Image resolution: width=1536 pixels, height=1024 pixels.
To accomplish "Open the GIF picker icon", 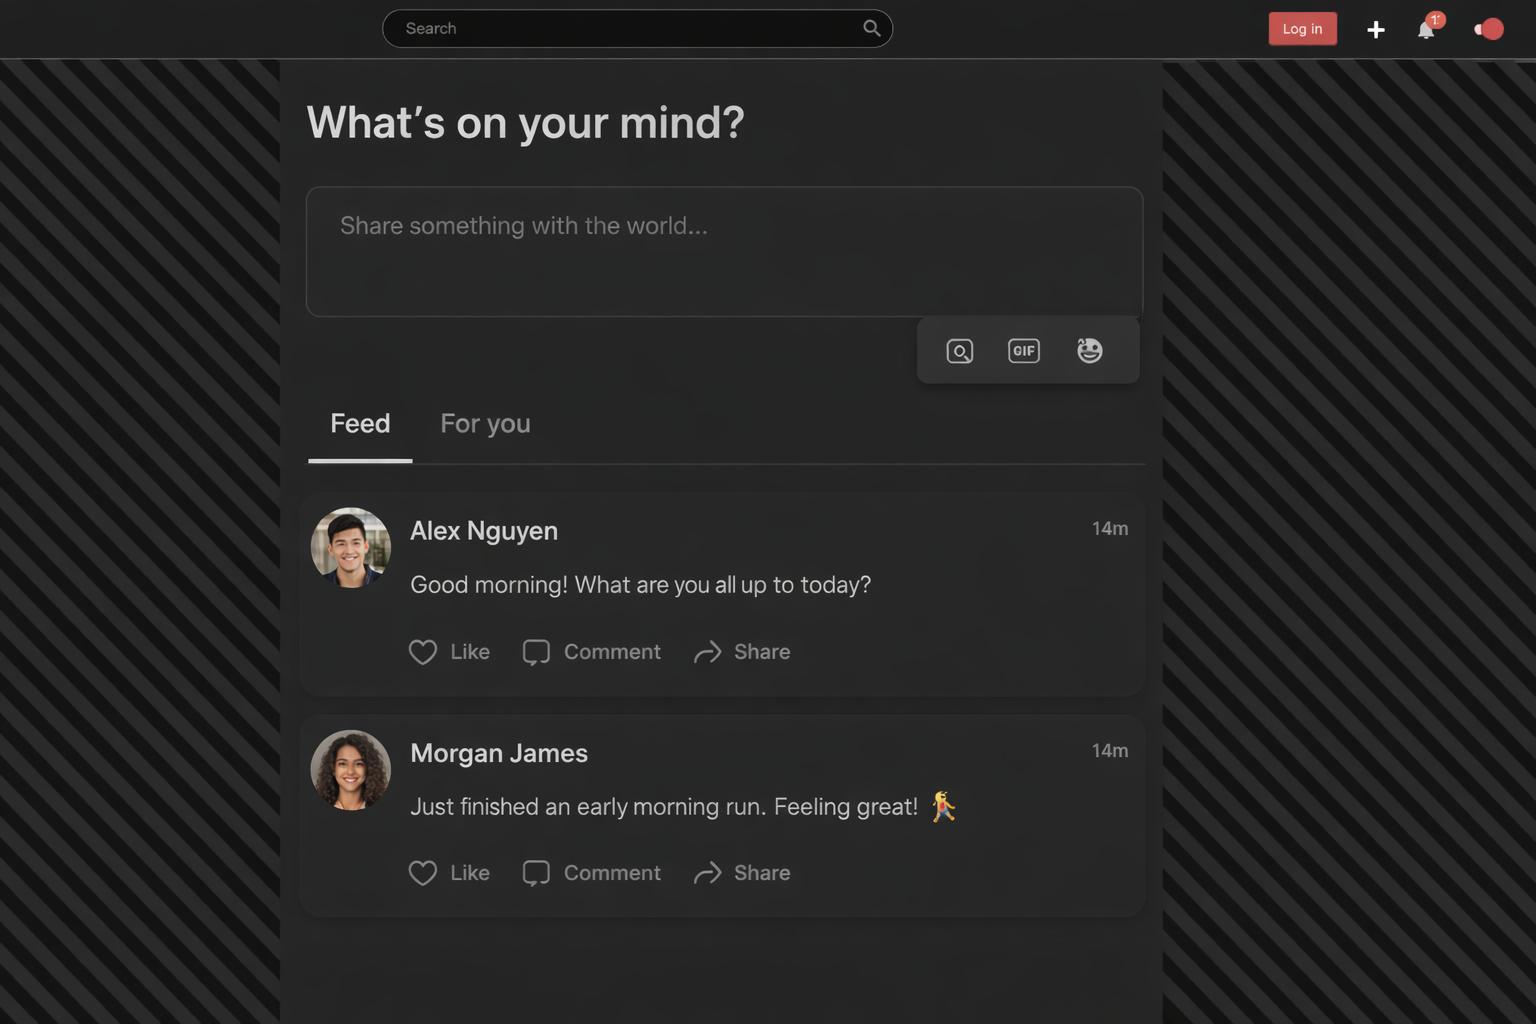I will 1024,351.
